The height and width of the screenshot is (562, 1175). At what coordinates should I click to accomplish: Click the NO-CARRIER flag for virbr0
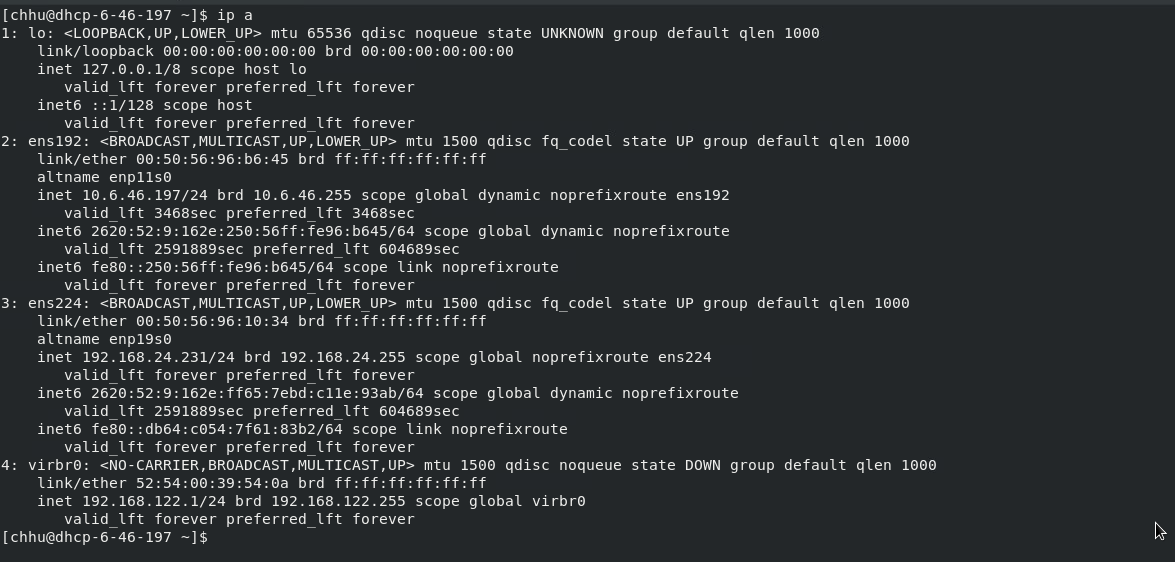[x=154, y=465]
